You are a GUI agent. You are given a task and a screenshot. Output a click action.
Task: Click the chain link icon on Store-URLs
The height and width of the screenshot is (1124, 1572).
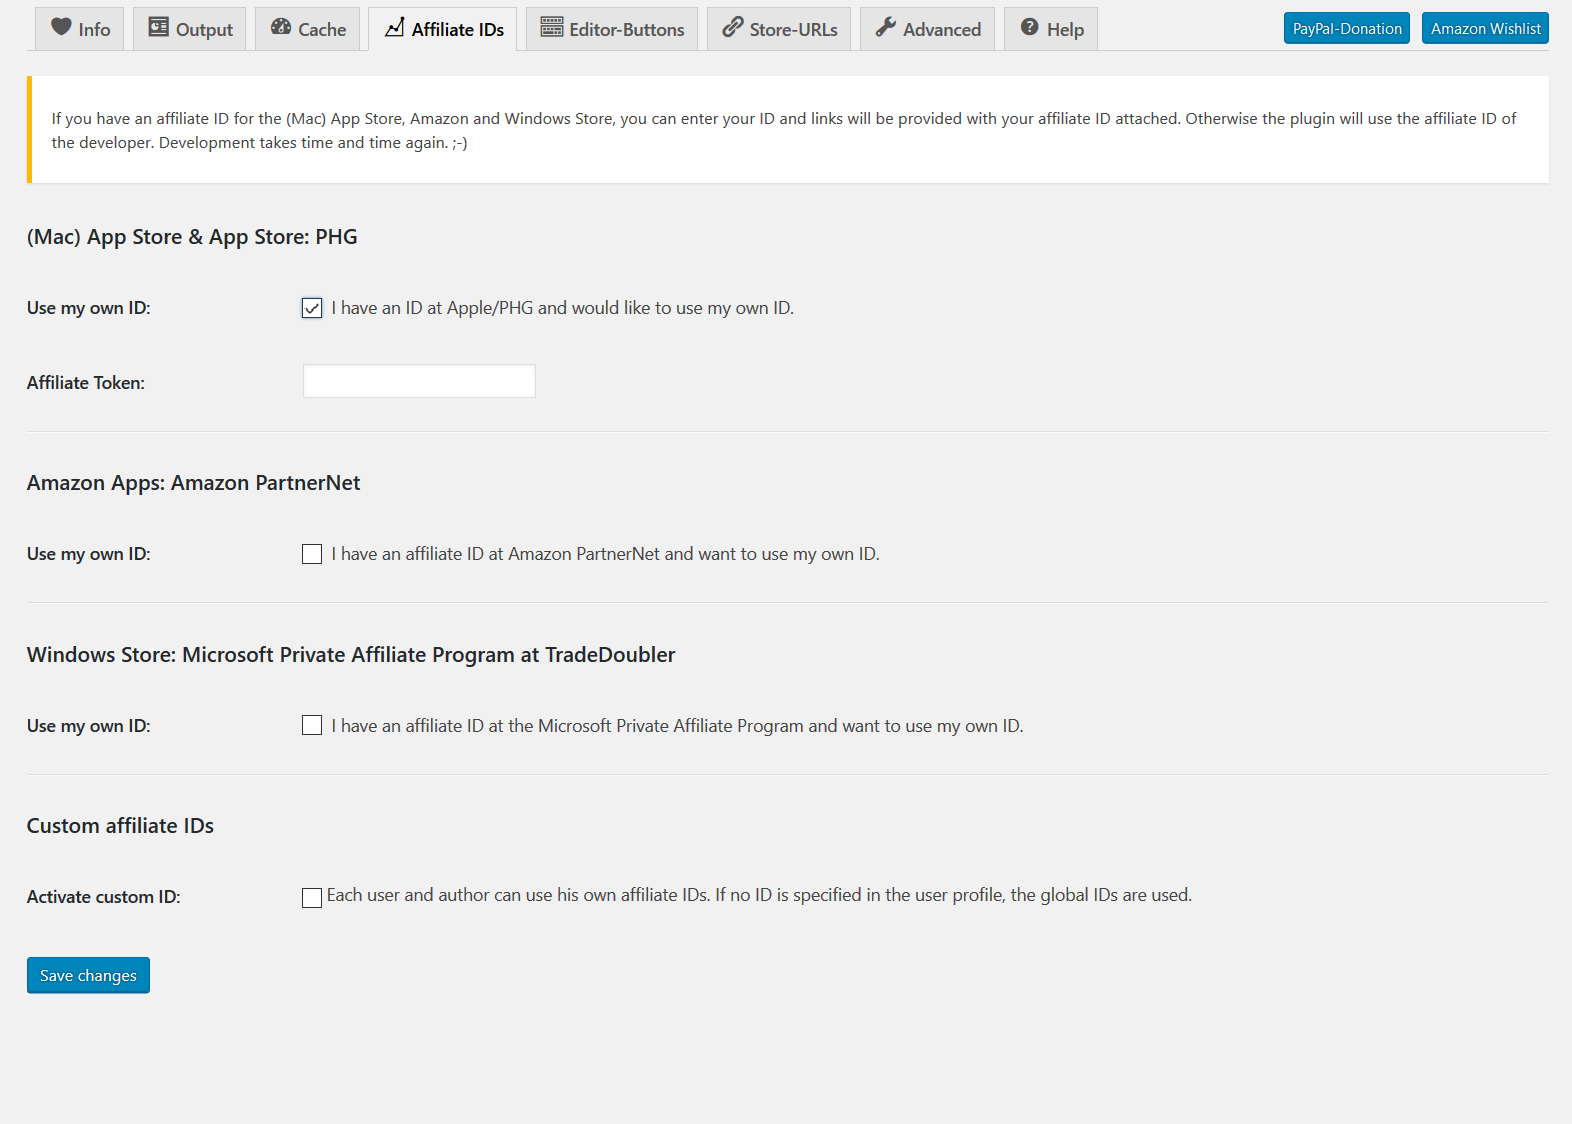point(733,28)
